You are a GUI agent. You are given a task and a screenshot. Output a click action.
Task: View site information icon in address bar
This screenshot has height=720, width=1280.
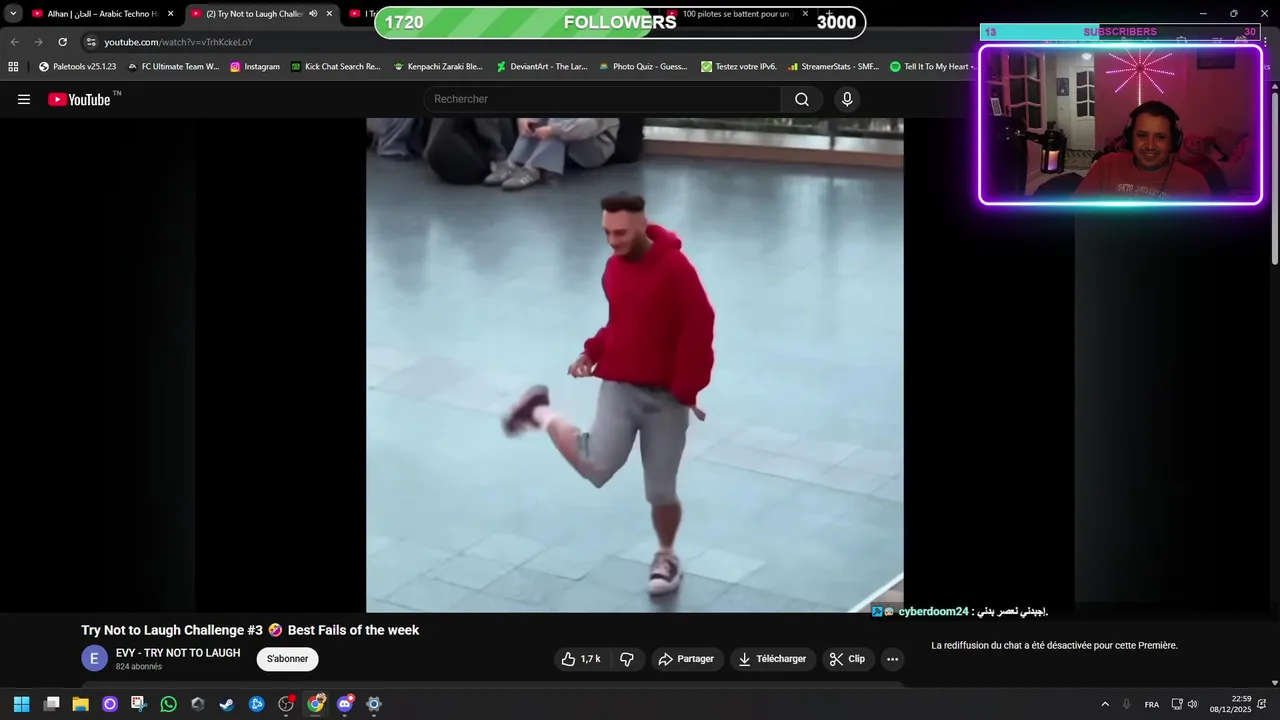pos(91,42)
